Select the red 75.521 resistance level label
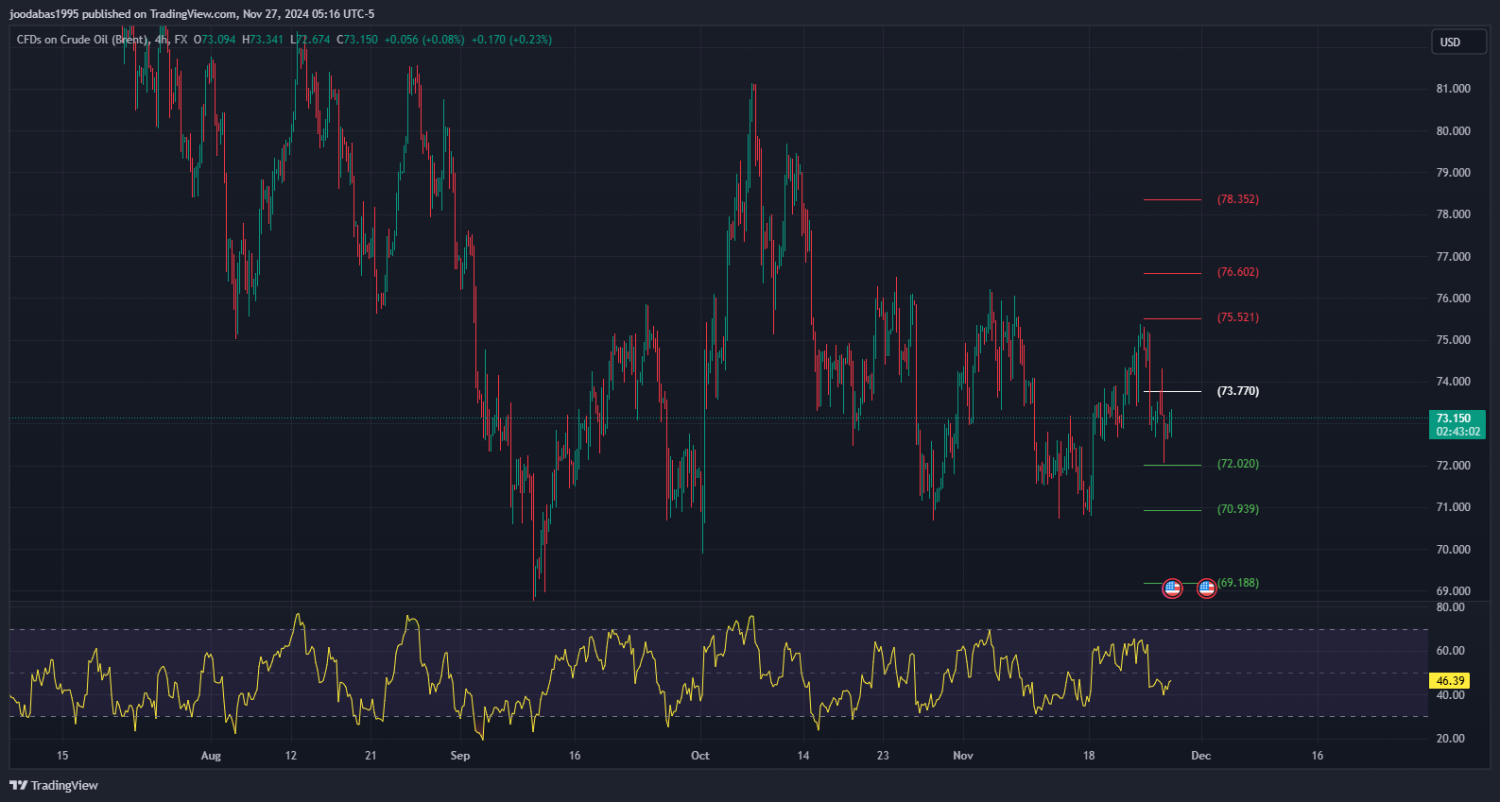 [x=1237, y=318]
